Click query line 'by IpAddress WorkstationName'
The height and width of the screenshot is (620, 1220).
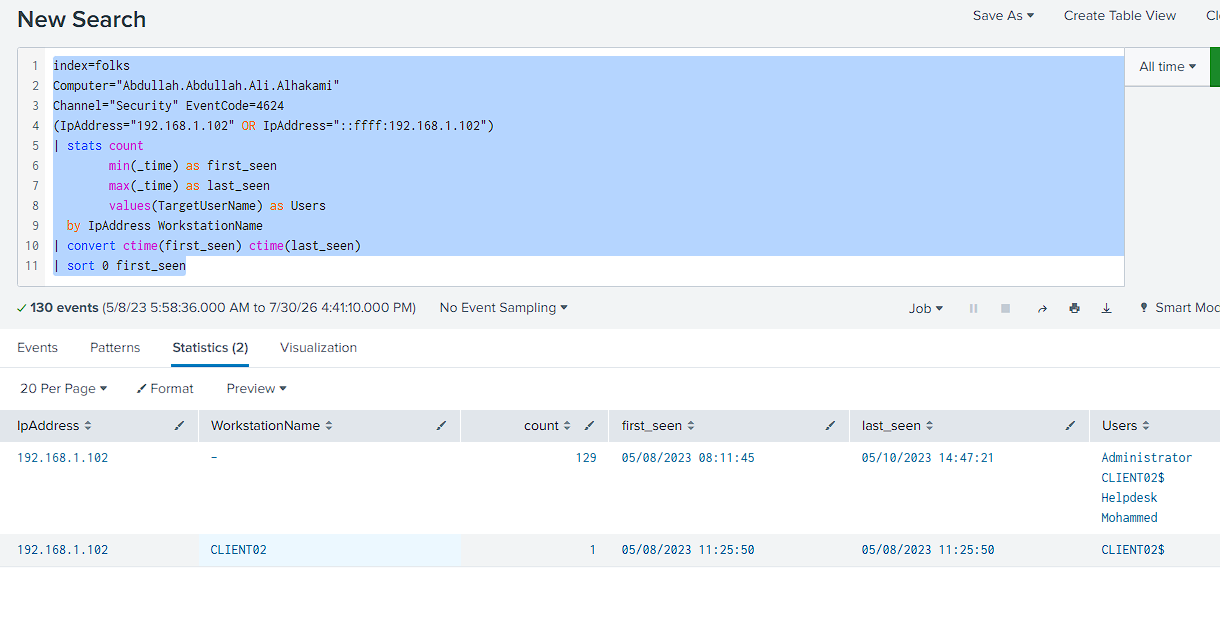click(x=165, y=226)
